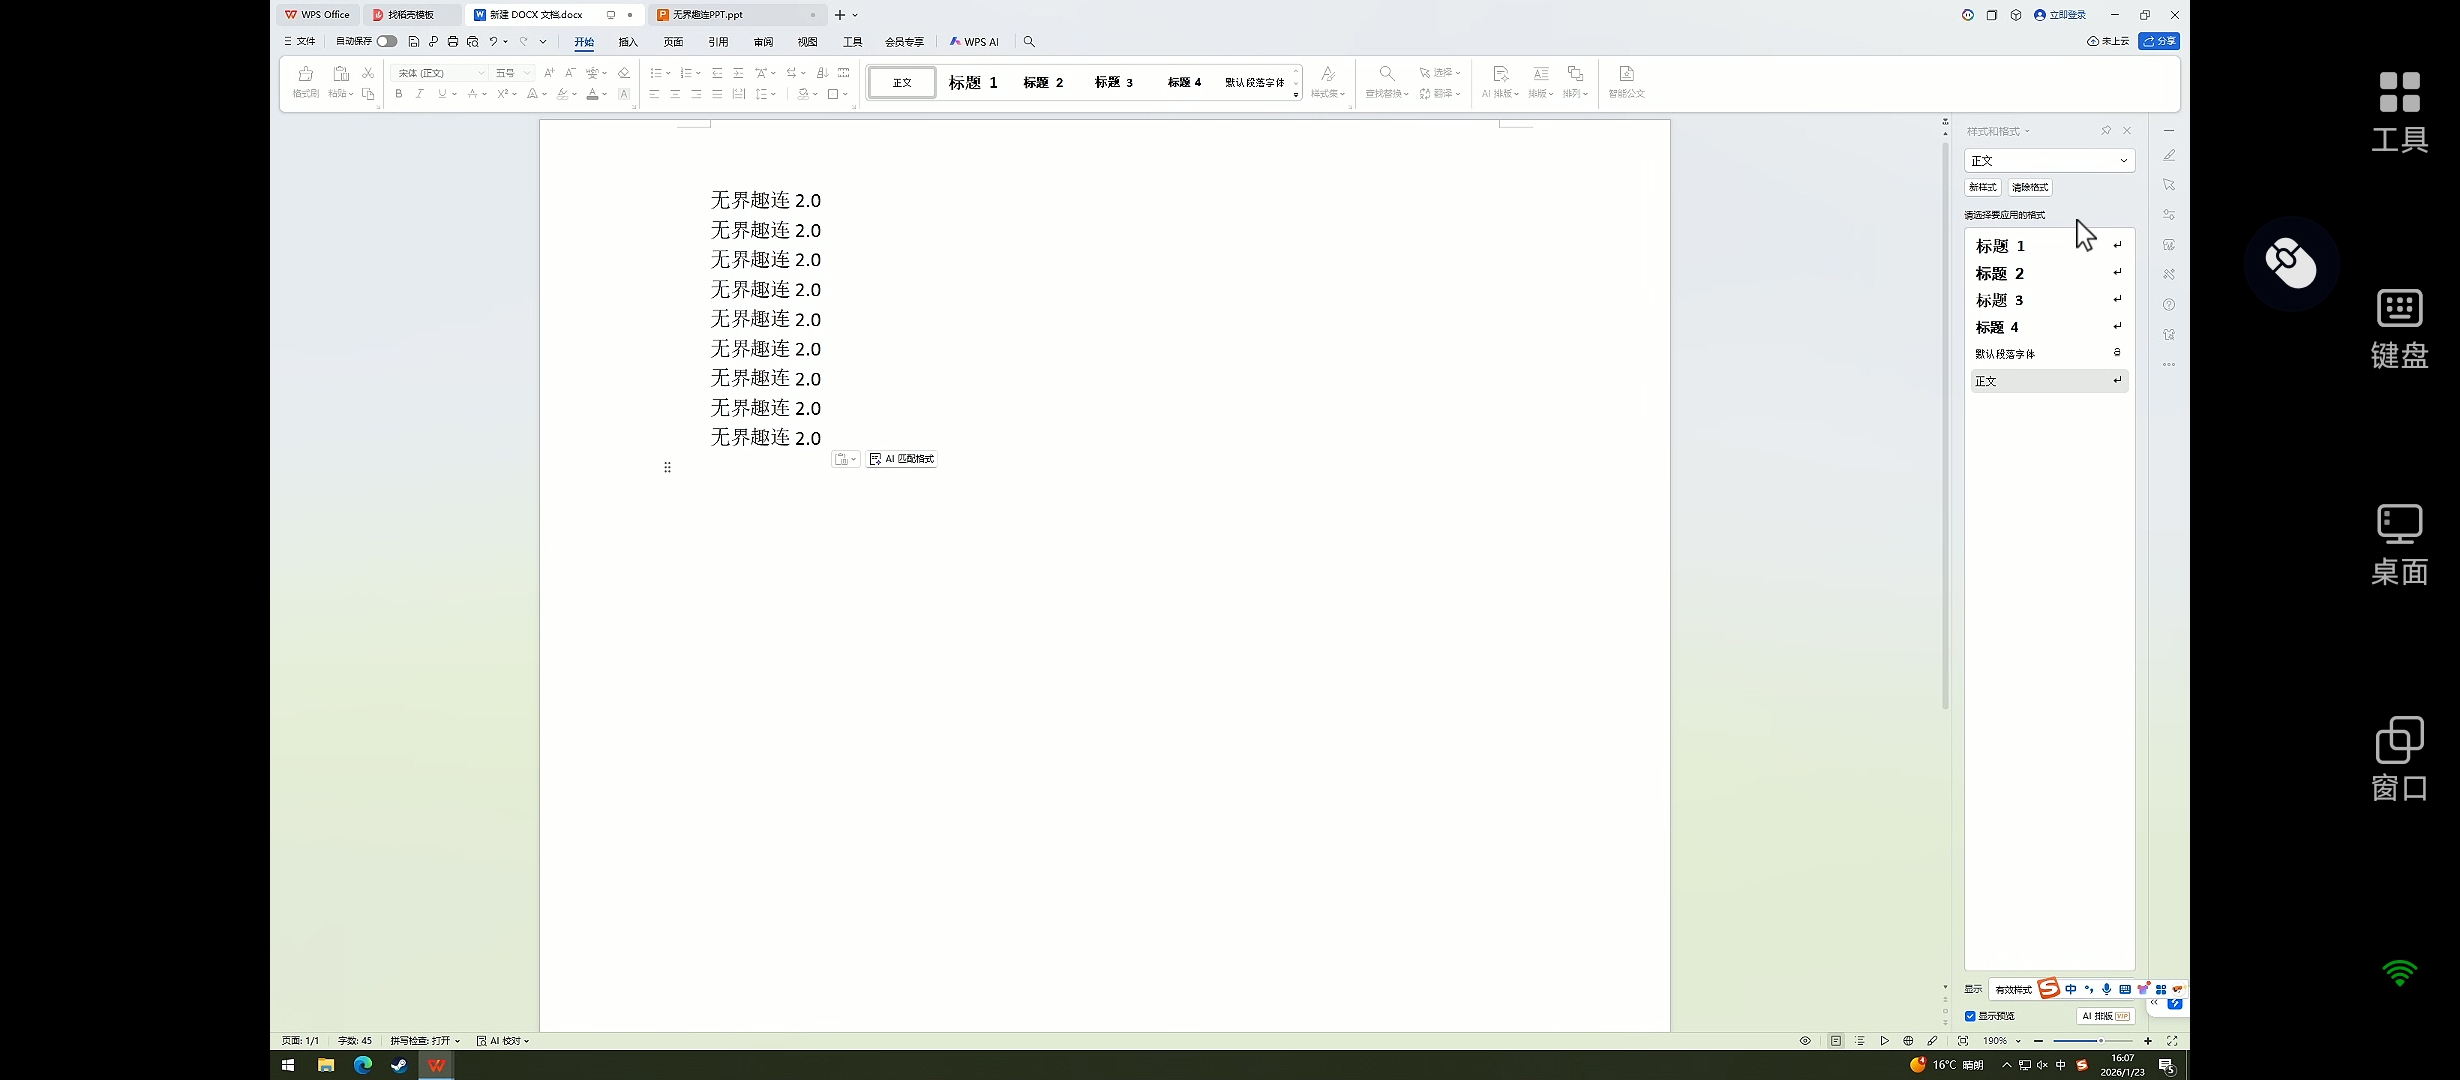The height and width of the screenshot is (1080, 2460).
Task: Open the 无界趣连PPT.ppt document tab
Action: [707, 15]
